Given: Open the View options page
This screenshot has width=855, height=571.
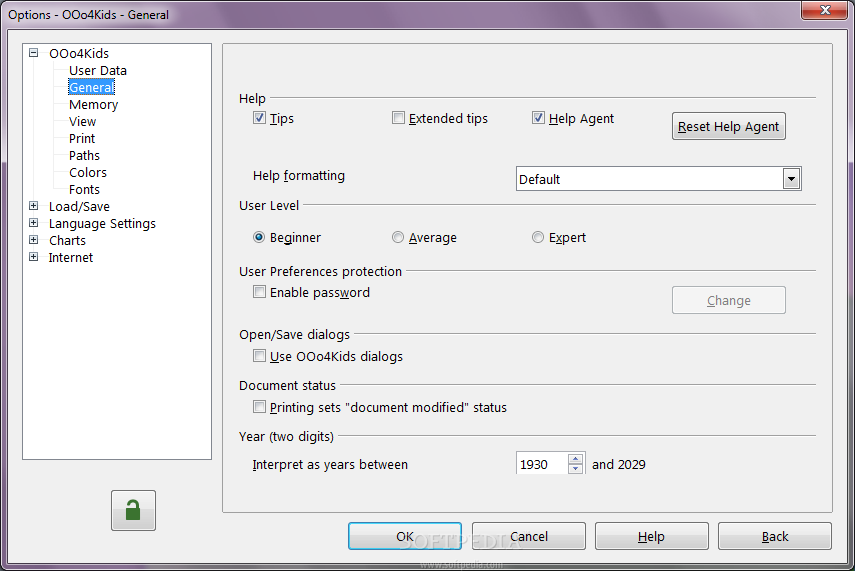Looking at the screenshot, I should point(82,122).
